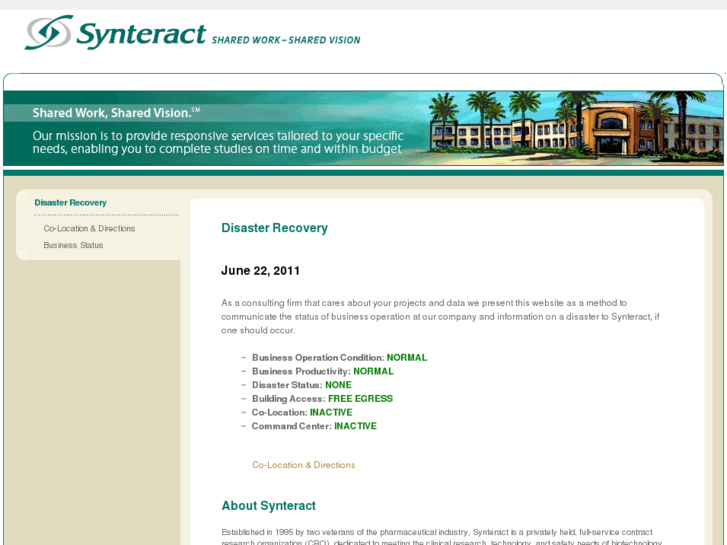Image resolution: width=727 pixels, height=545 pixels.
Task: Select Command Center: INACTIVE line
Action: pyautogui.click(x=314, y=426)
